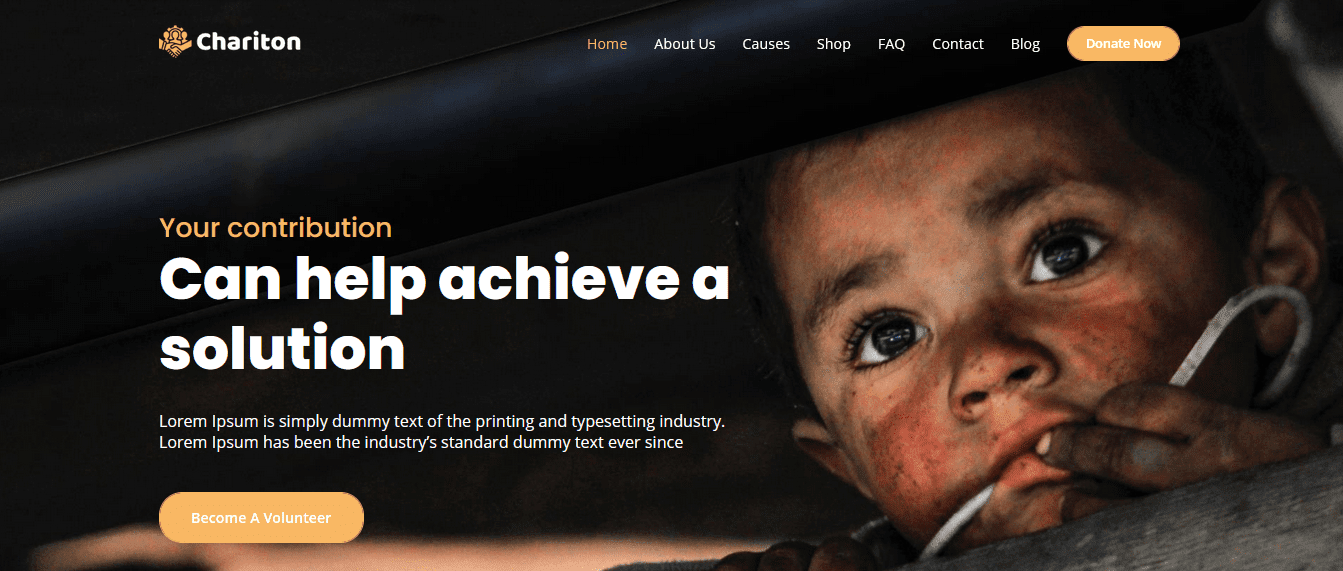Open the Shop menu link
Screen dimensions: 1343x571
pos(834,44)
